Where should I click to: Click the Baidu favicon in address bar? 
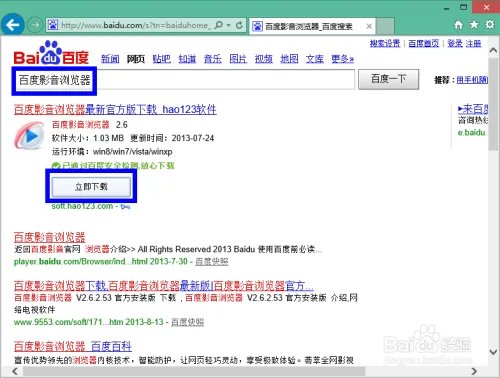tap(53, 25)
